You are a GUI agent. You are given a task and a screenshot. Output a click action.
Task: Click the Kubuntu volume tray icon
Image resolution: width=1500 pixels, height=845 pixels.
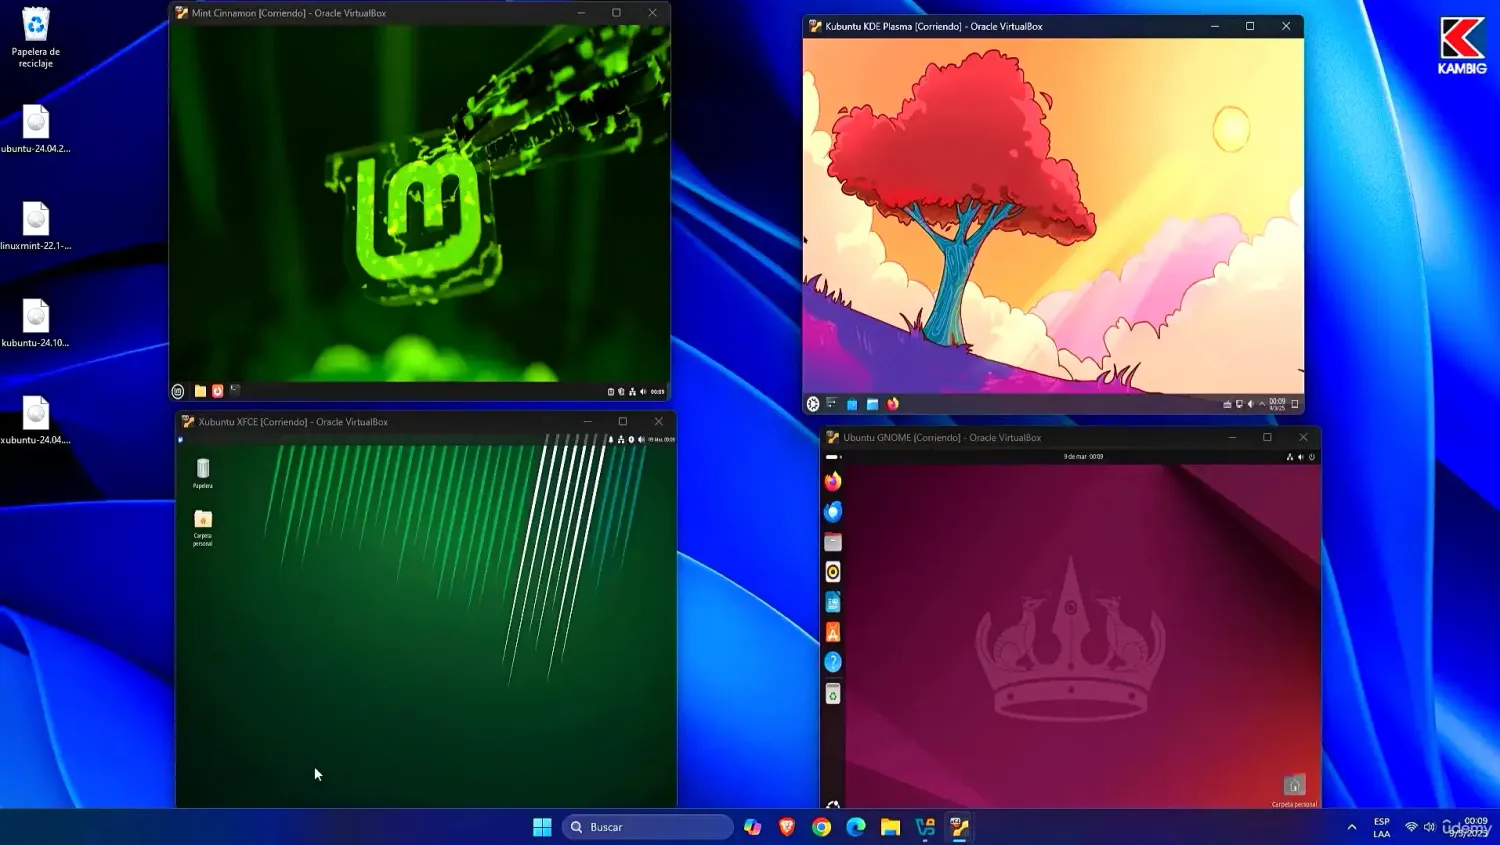point(1250,404)
